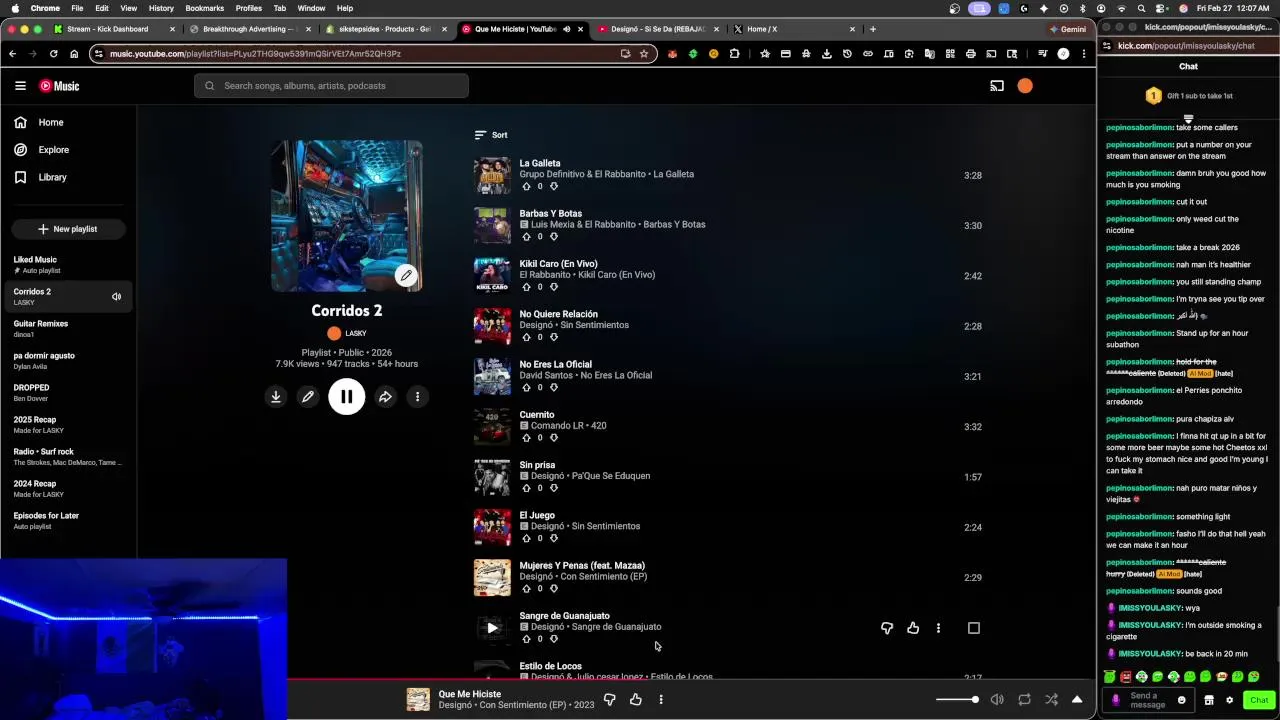Click the New playlist button
This screenshot has width=1280, height=720.
tap(68, 229)
